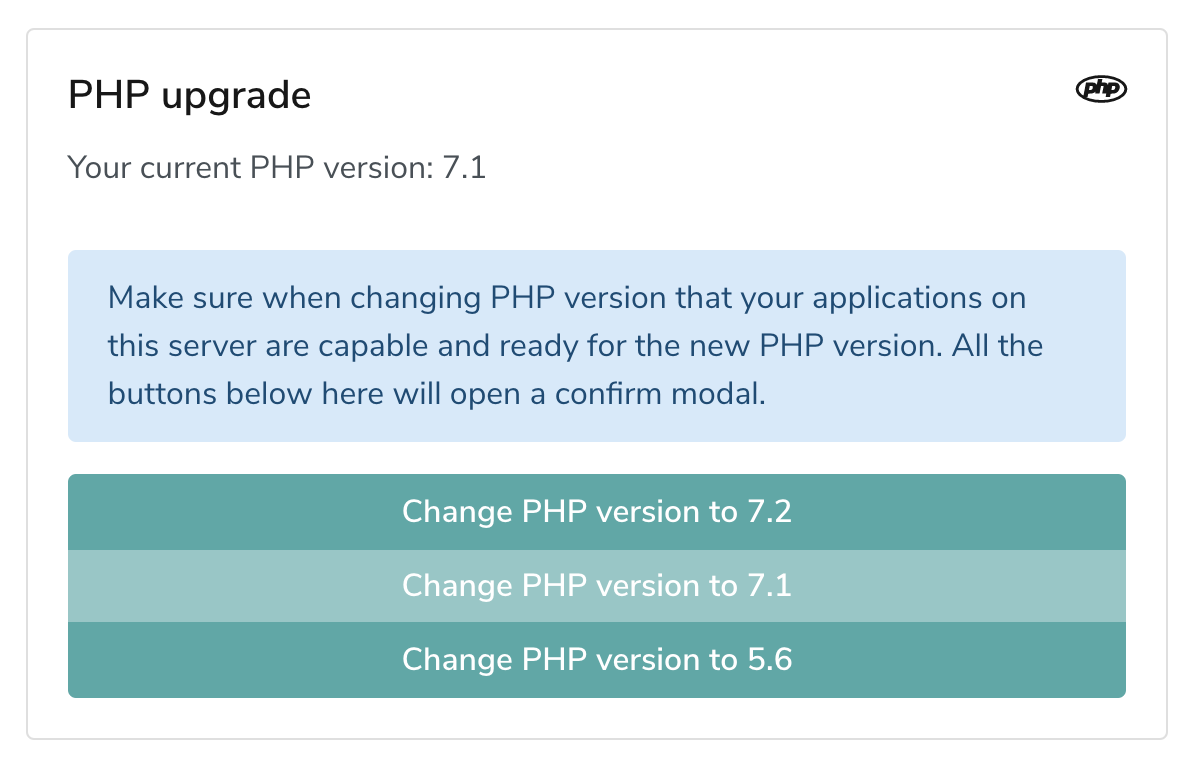The width and height of the screenshot is (1204, 766).
Task: Click the current PHP version text
Action: pyautogui.click(x=277, y=167)
